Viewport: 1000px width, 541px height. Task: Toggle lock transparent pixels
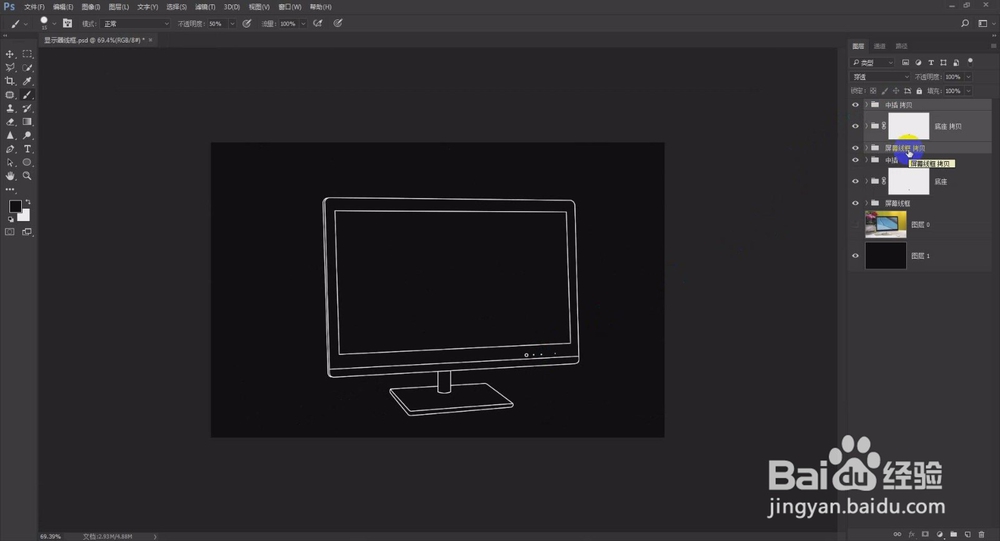pos(873,91)
